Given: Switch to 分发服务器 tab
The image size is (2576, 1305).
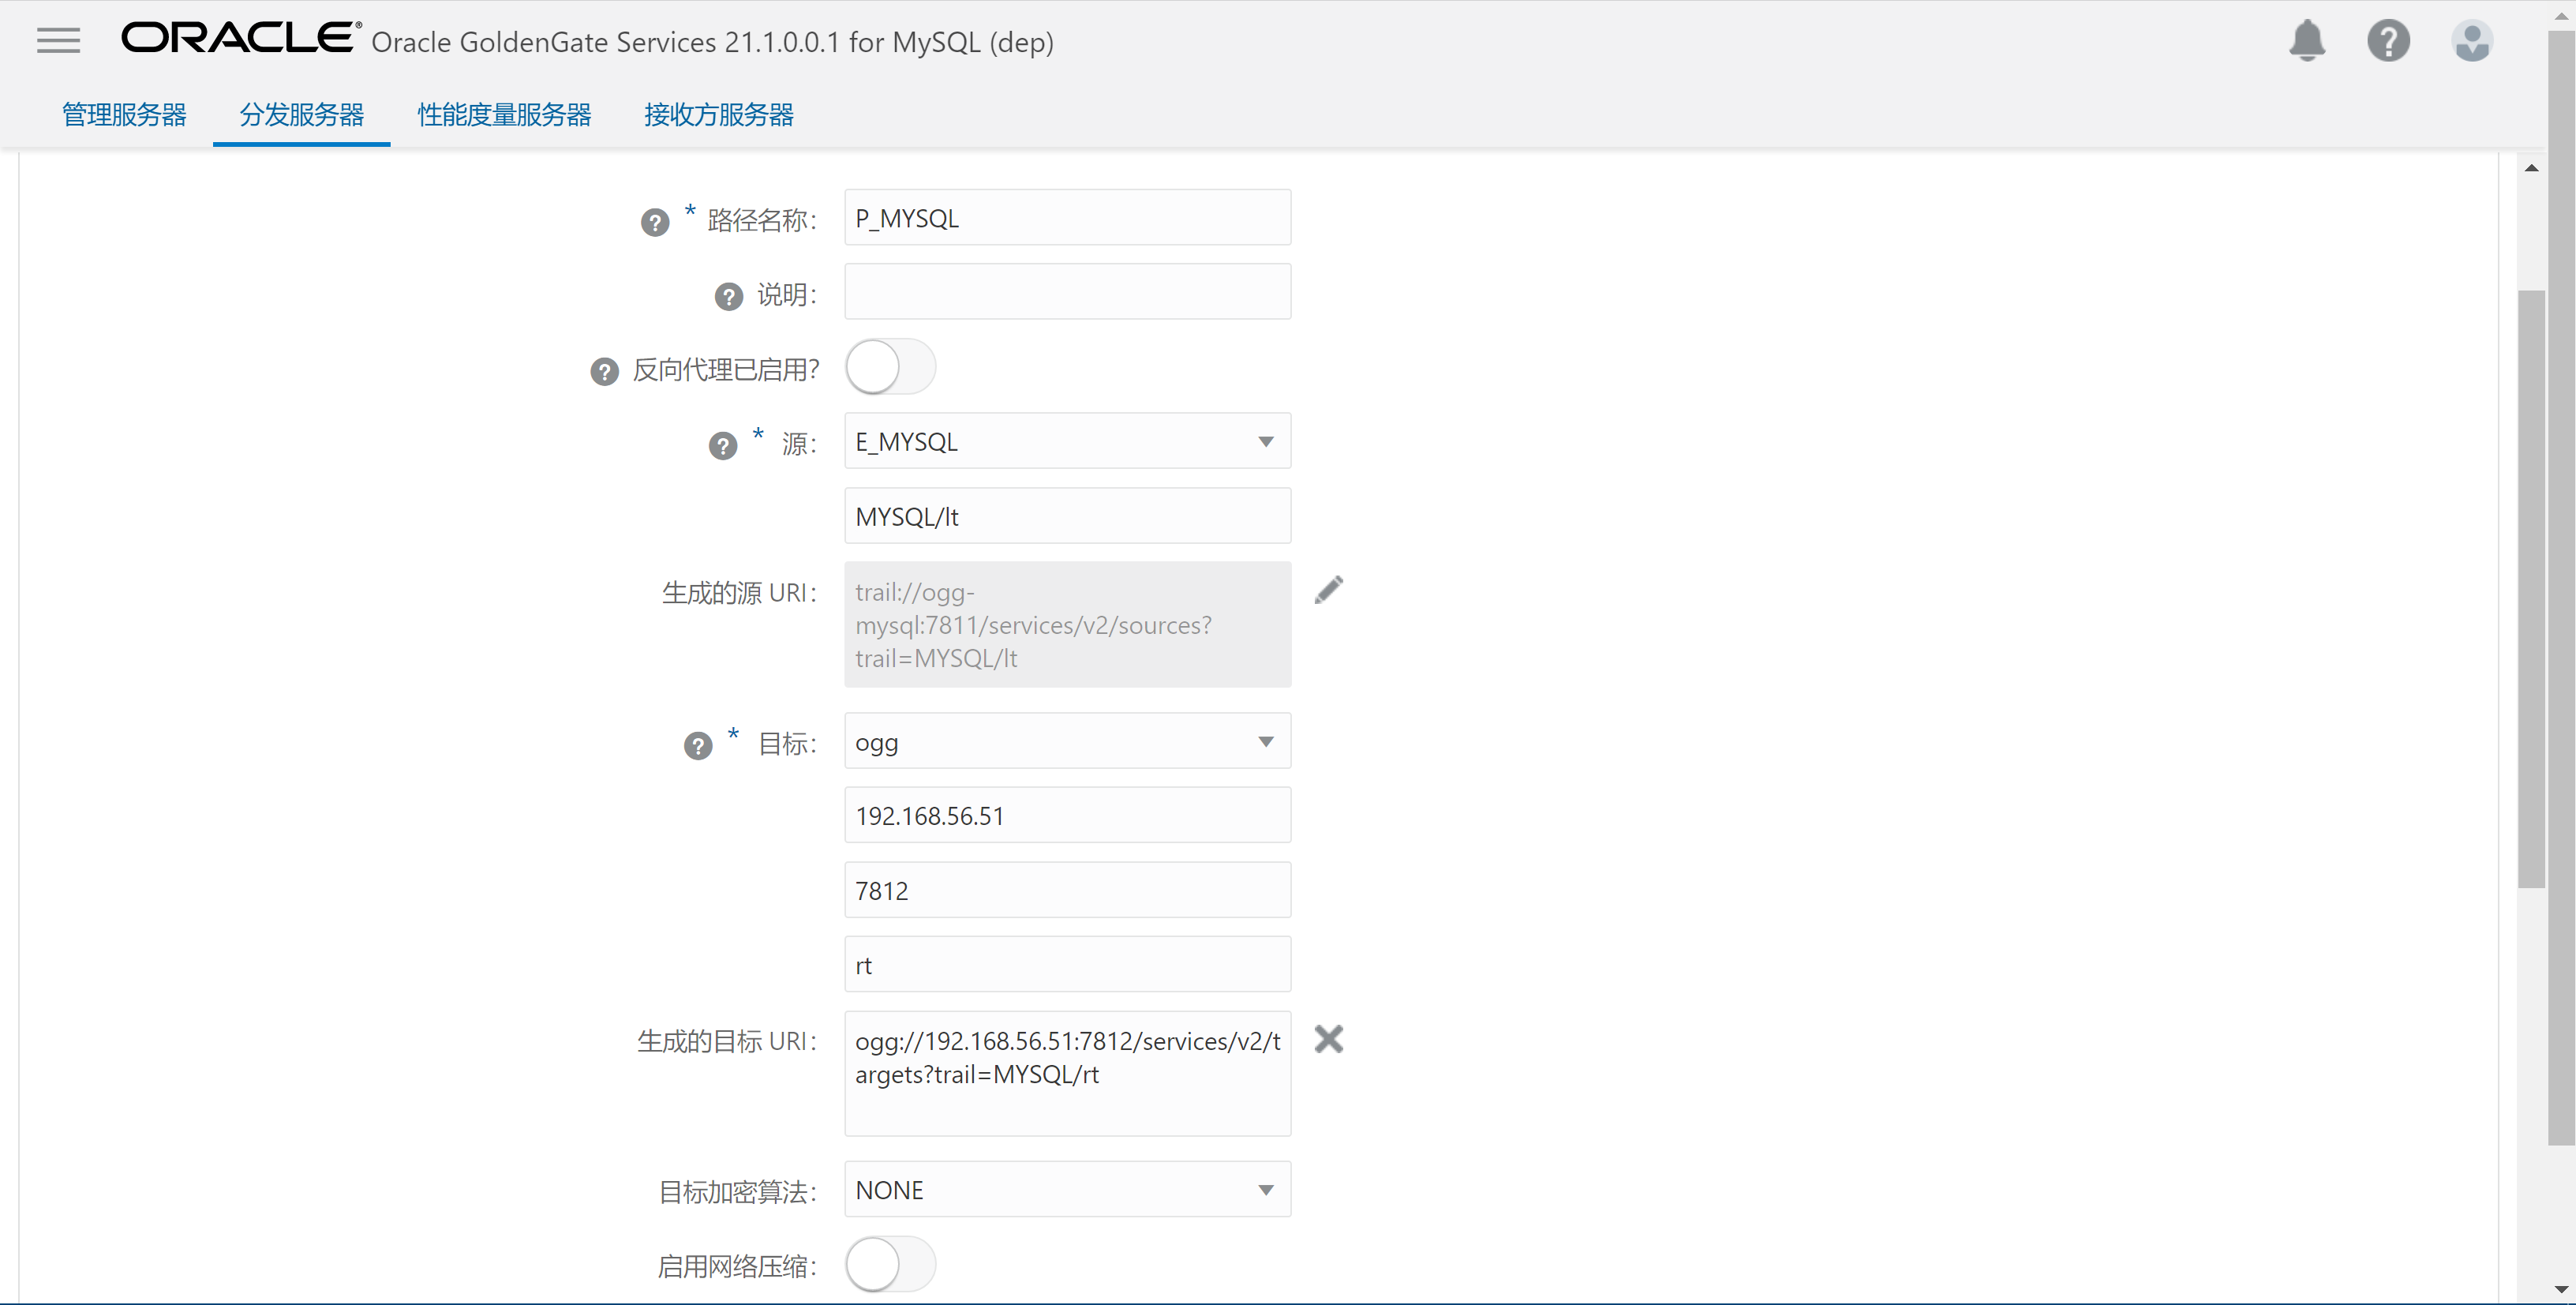Looking at the screenshot, I should [301, 115].
